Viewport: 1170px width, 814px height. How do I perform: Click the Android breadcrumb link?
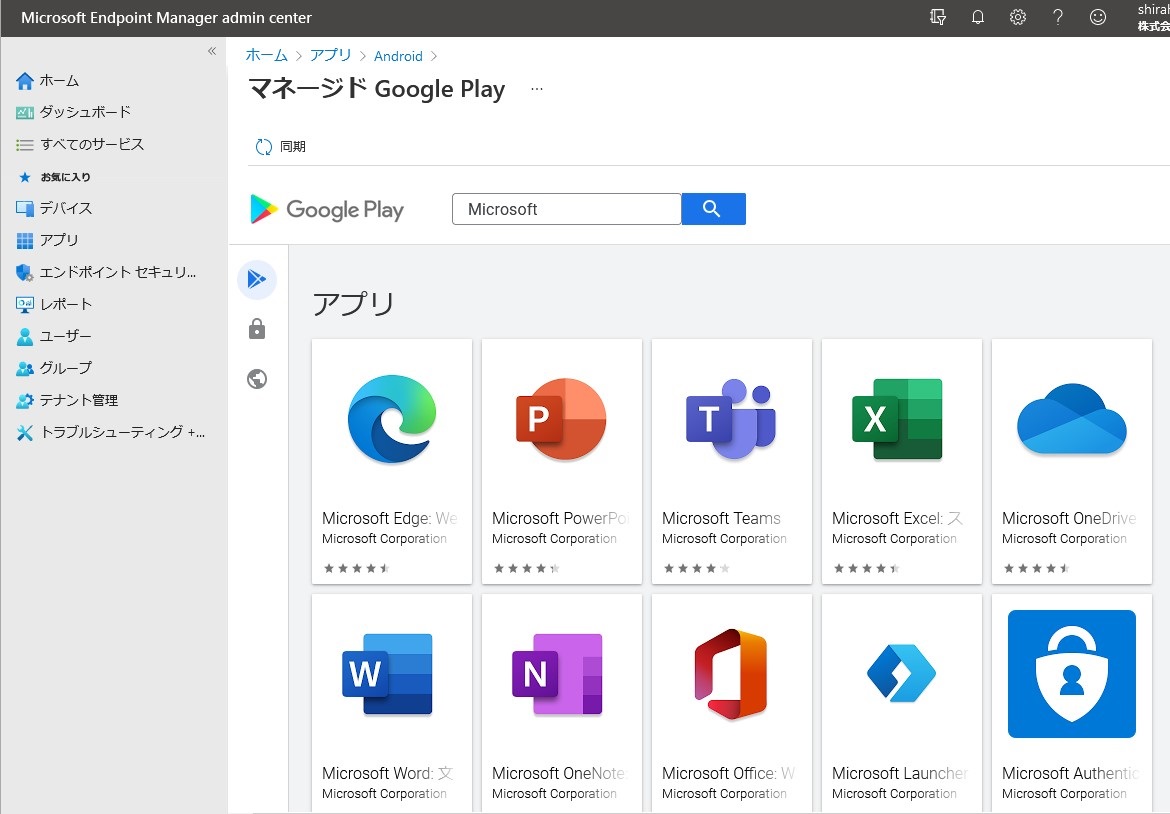coord(398,56)
